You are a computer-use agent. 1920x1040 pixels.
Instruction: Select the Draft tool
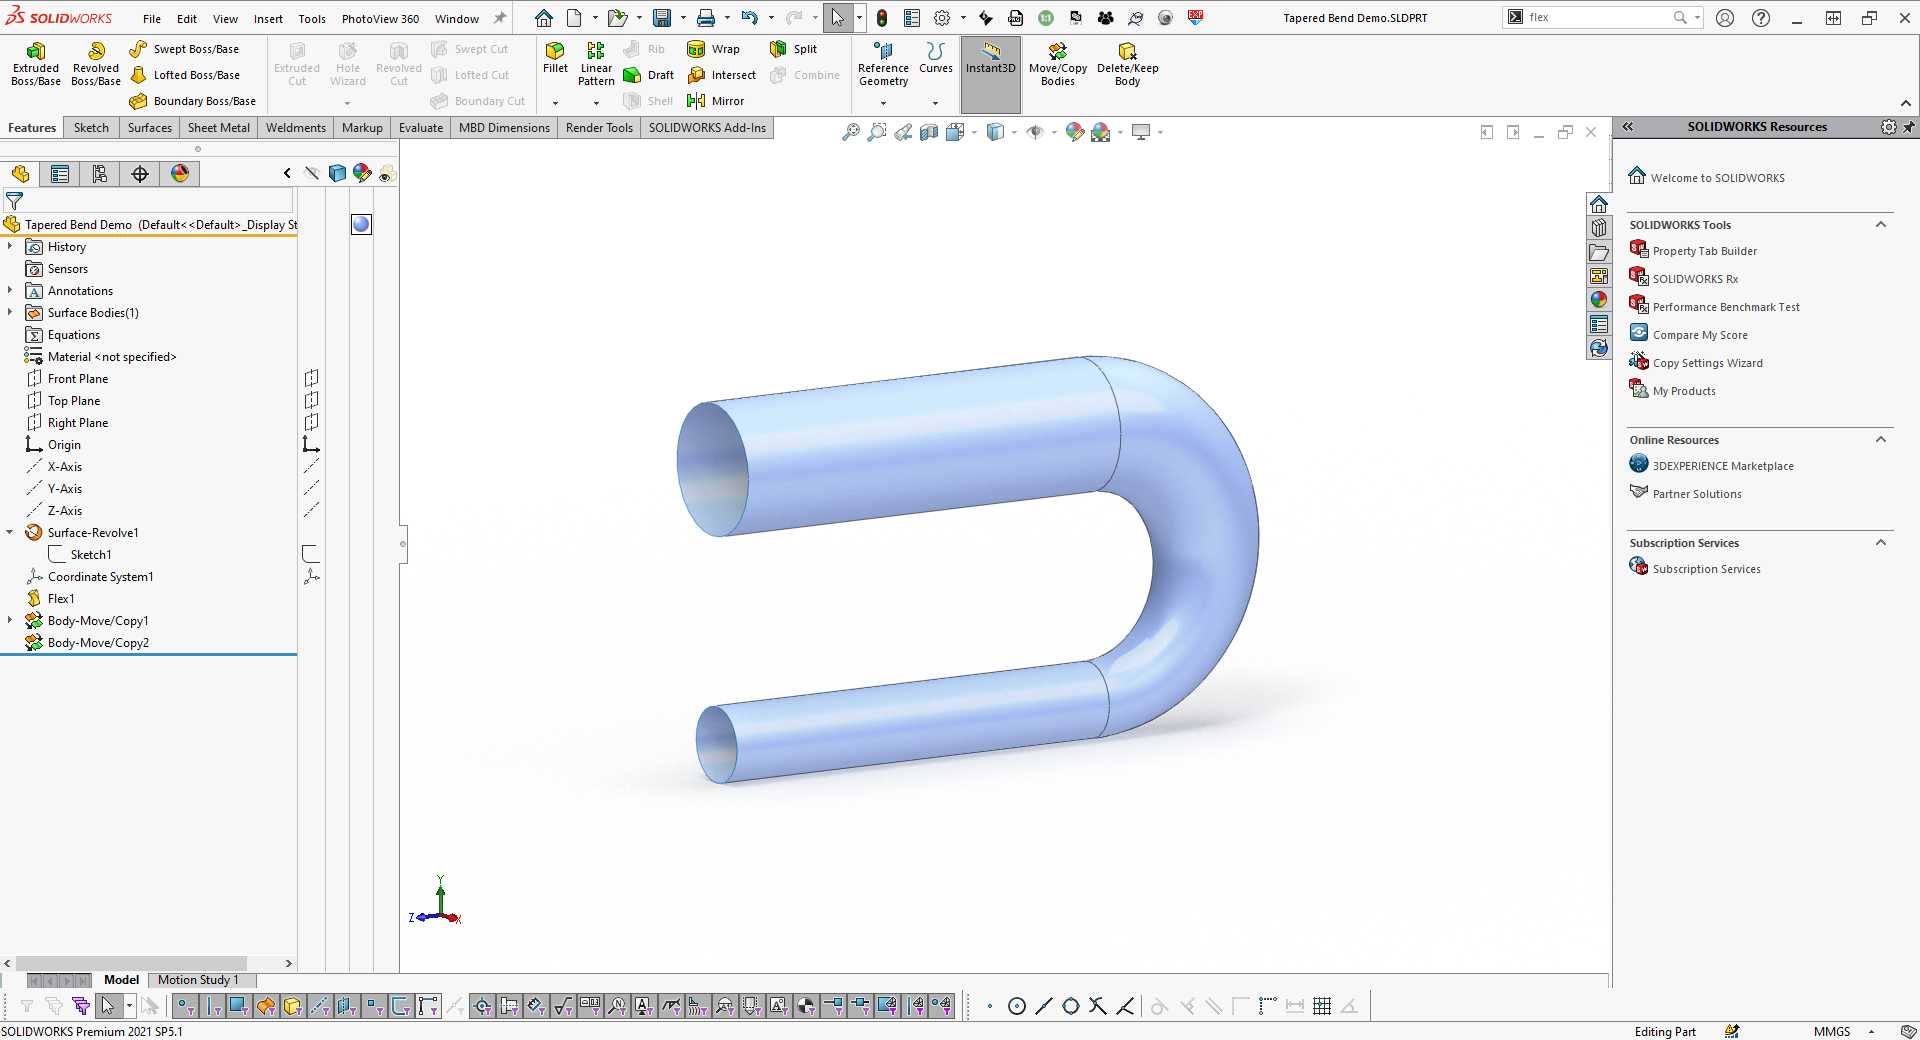coord(648,75)
